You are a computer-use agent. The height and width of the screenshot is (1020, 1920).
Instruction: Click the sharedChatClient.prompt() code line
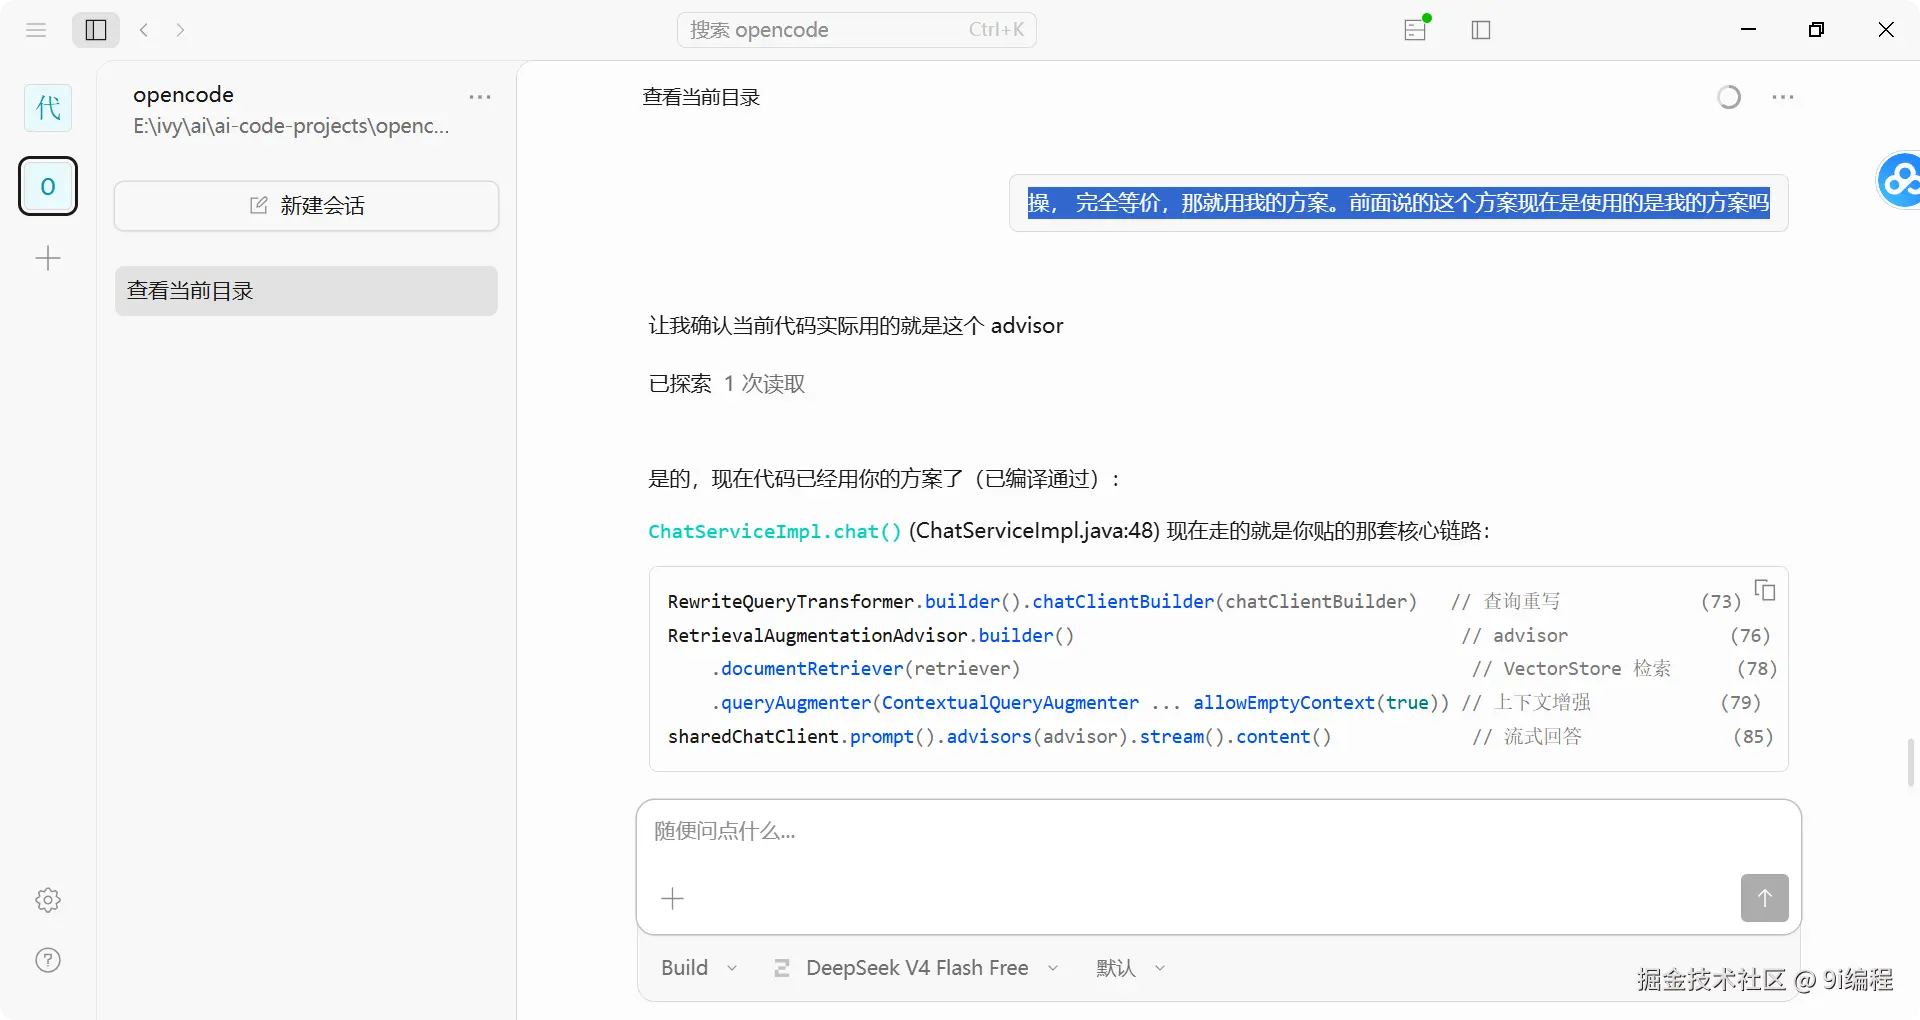tap(999, 737)
